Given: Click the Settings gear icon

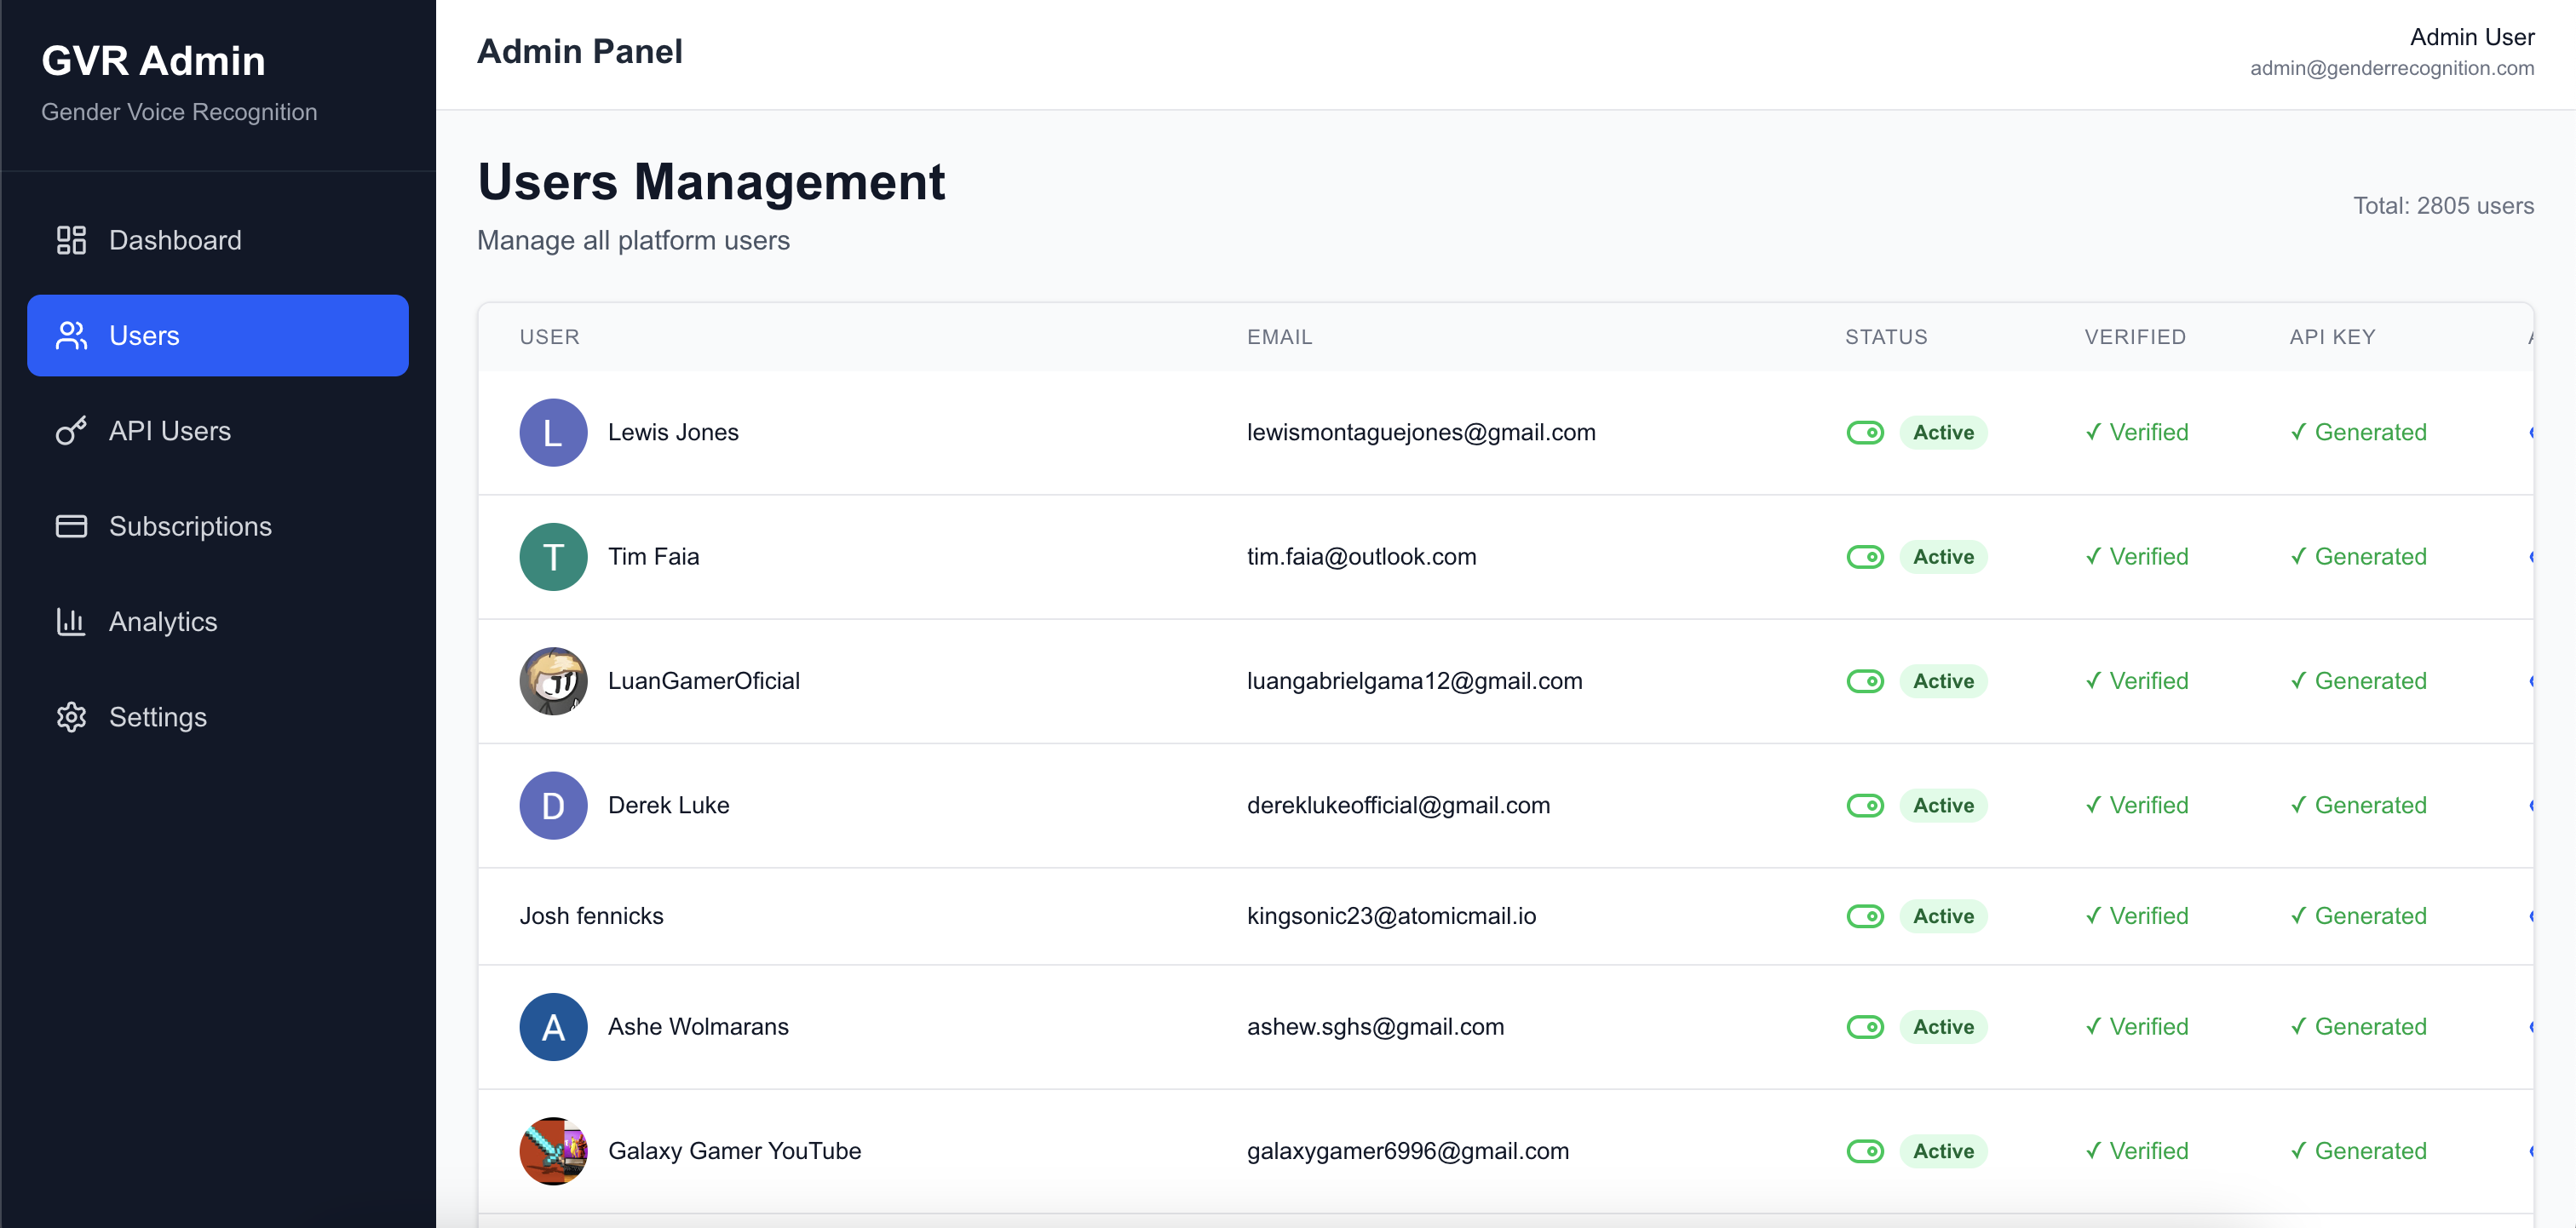Looking at the screenshot, I should coord(71,717).
